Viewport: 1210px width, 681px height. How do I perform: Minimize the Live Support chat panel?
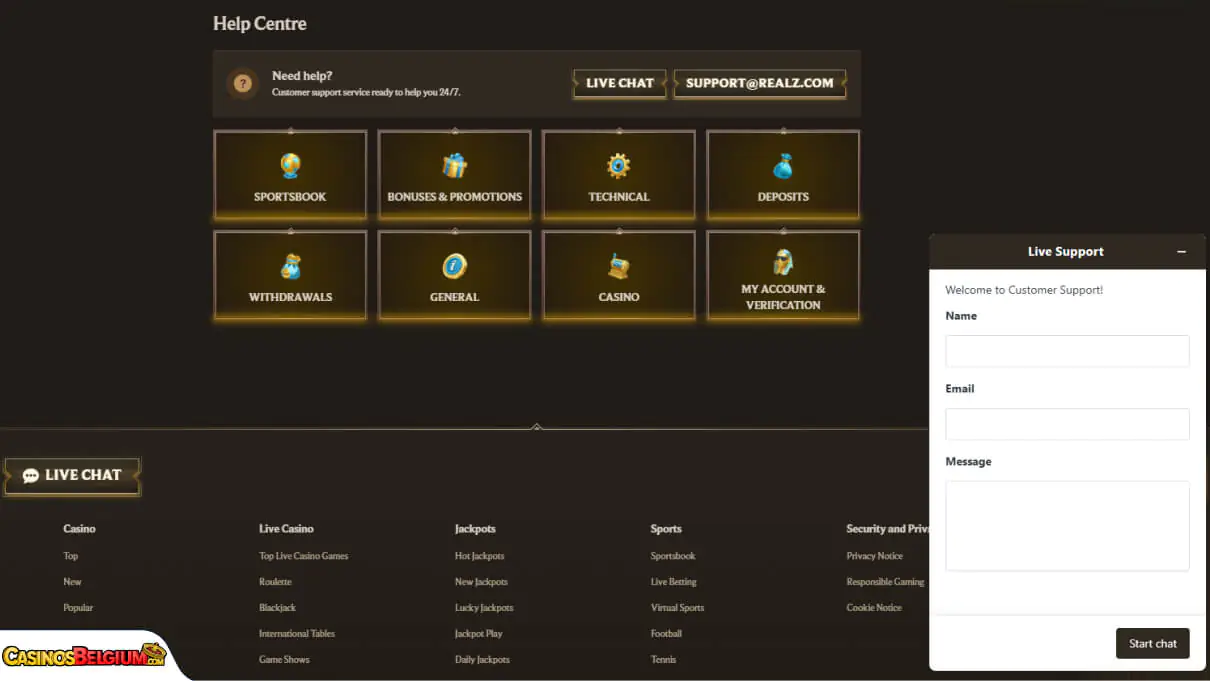click(1181, 252)
